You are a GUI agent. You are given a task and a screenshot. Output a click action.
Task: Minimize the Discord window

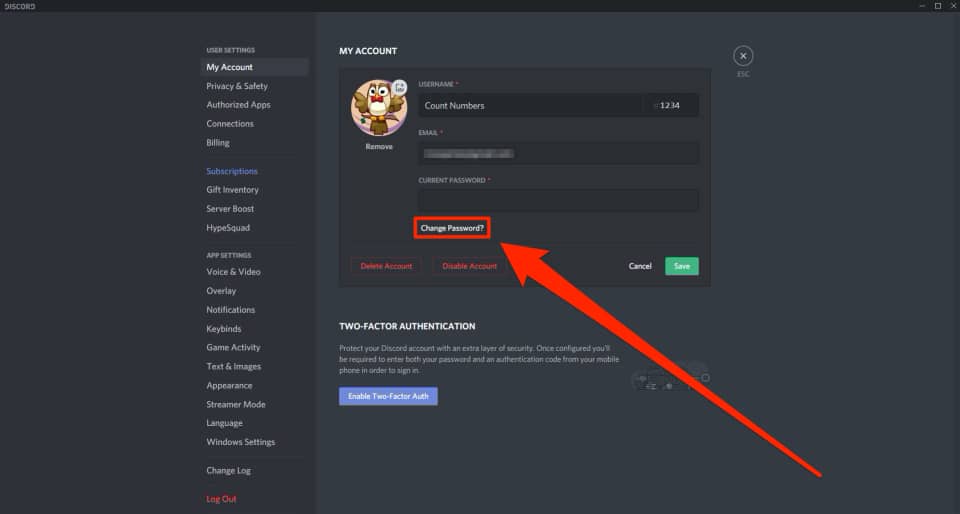click(923, 6)
